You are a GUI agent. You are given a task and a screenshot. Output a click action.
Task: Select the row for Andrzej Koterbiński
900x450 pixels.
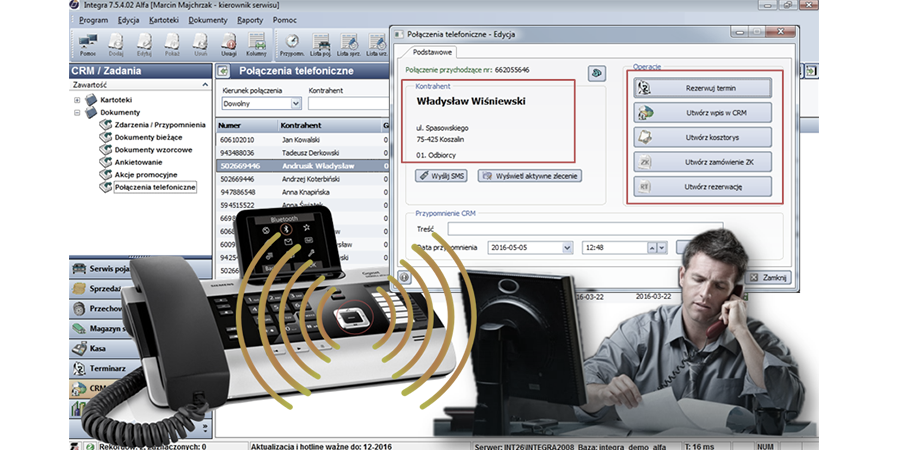tap(303, 179)
